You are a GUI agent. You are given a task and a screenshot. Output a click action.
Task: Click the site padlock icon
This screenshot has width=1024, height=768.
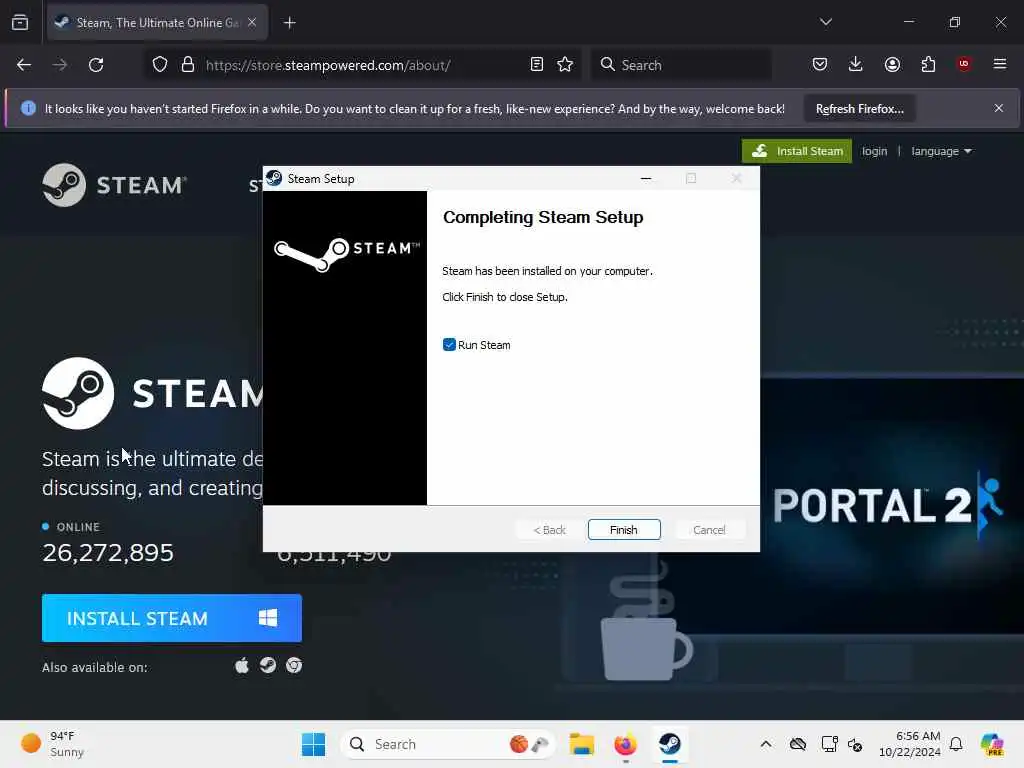click(188, 65)
